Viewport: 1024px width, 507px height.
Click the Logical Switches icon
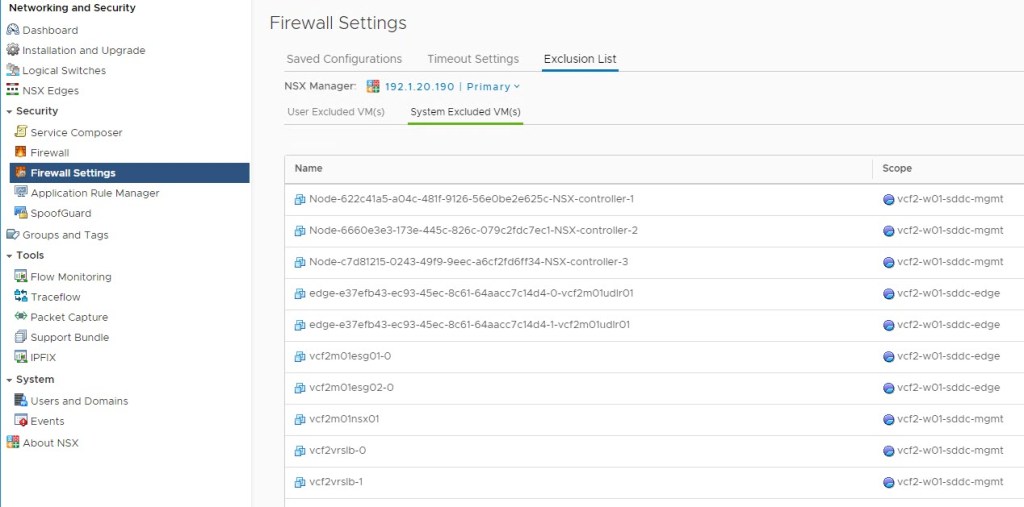(13, 70)
